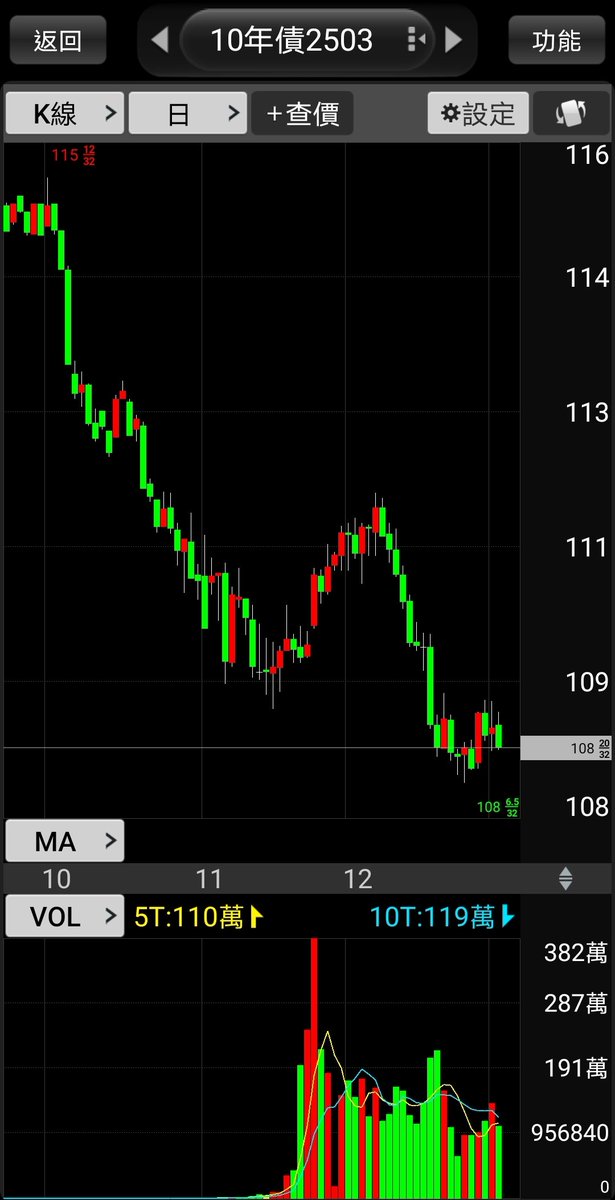Tap month 12 on the time axis
615x1200 pixels.
(x=358, y=879)
